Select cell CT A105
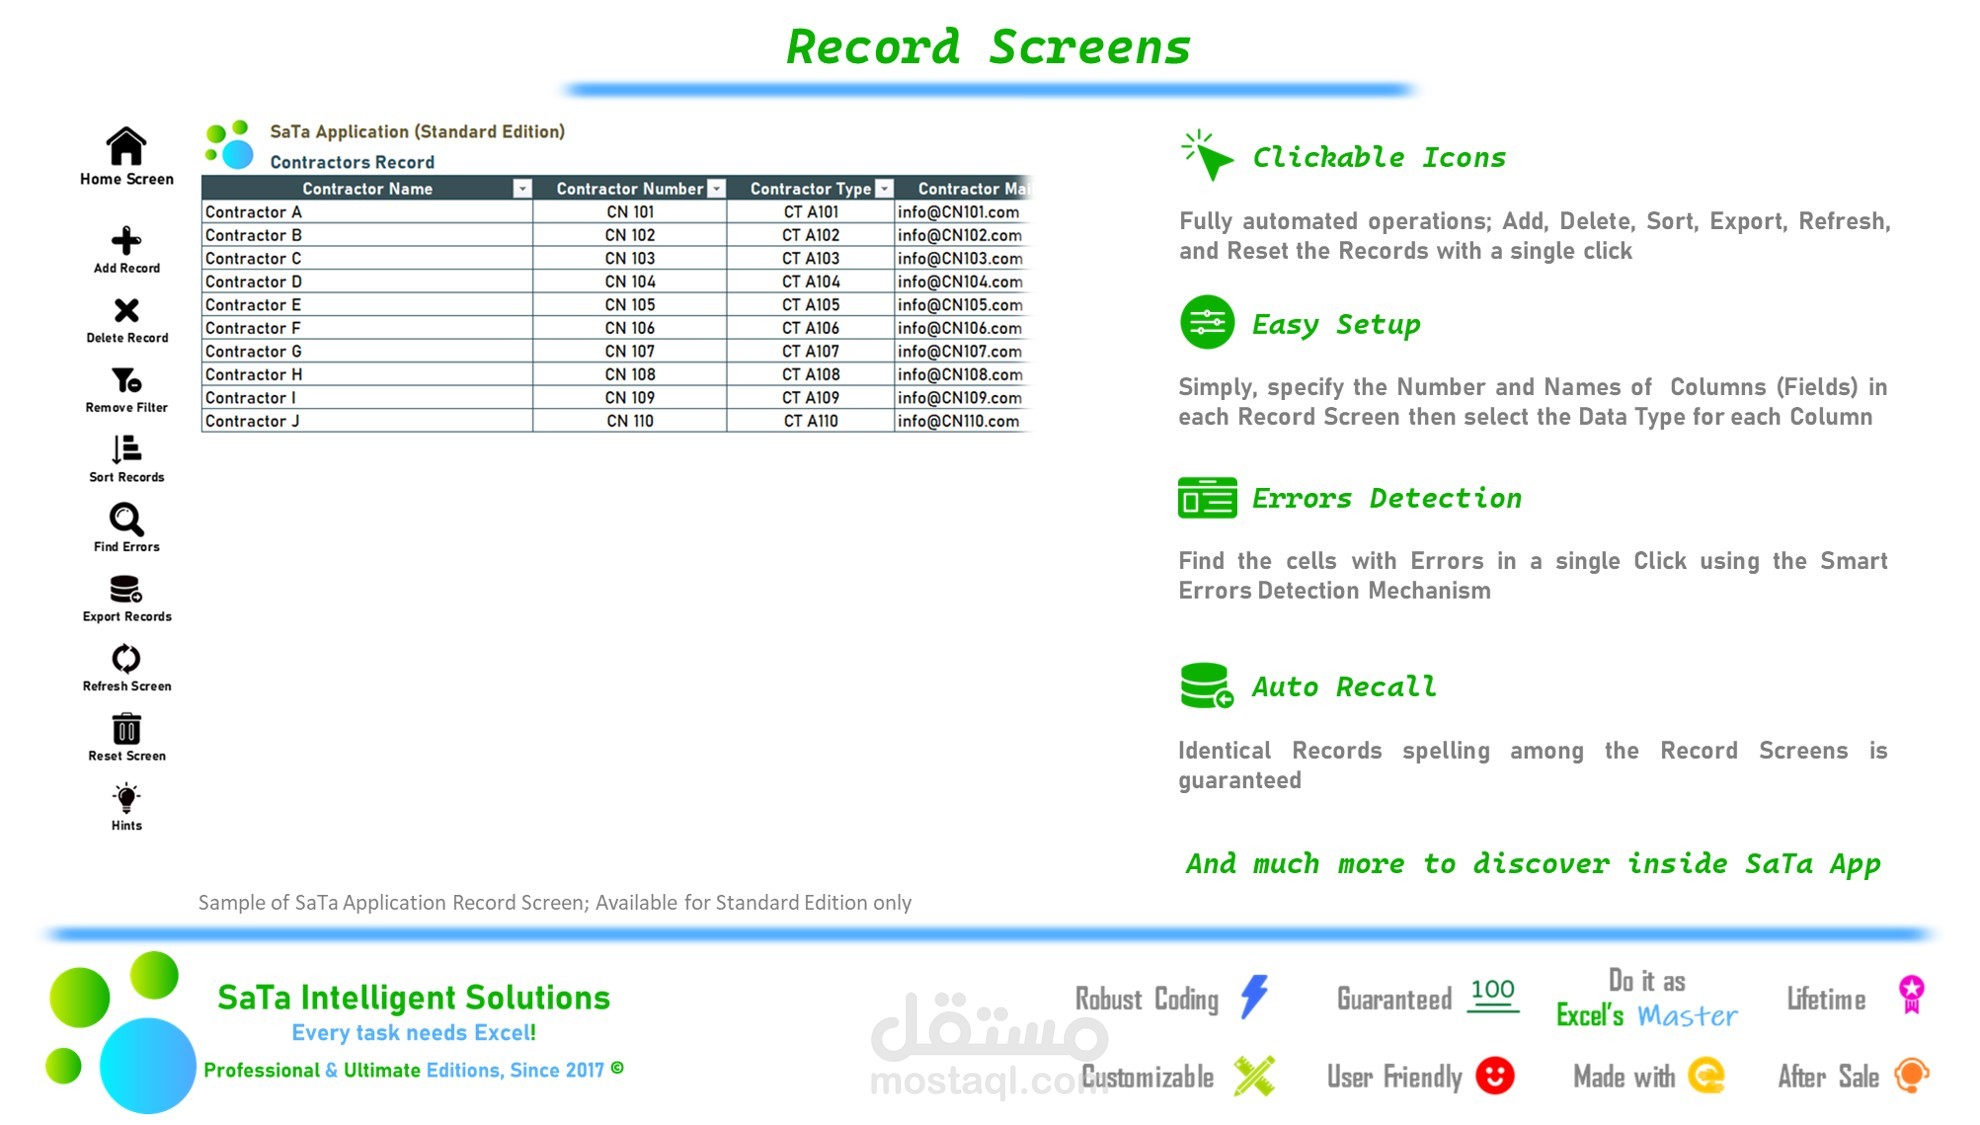1980x1125 pixels. [811, 305]
